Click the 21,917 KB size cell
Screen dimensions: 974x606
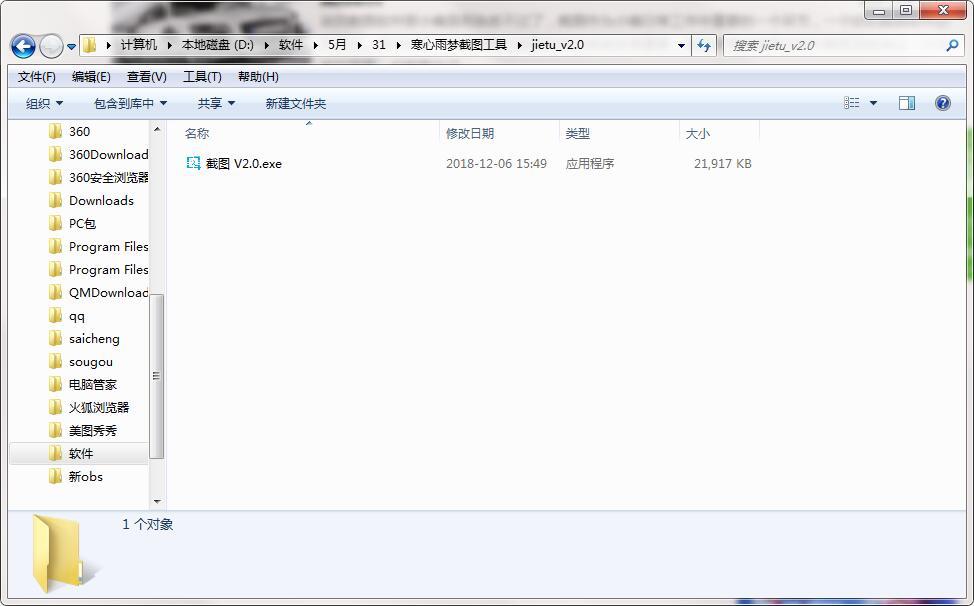722,163
